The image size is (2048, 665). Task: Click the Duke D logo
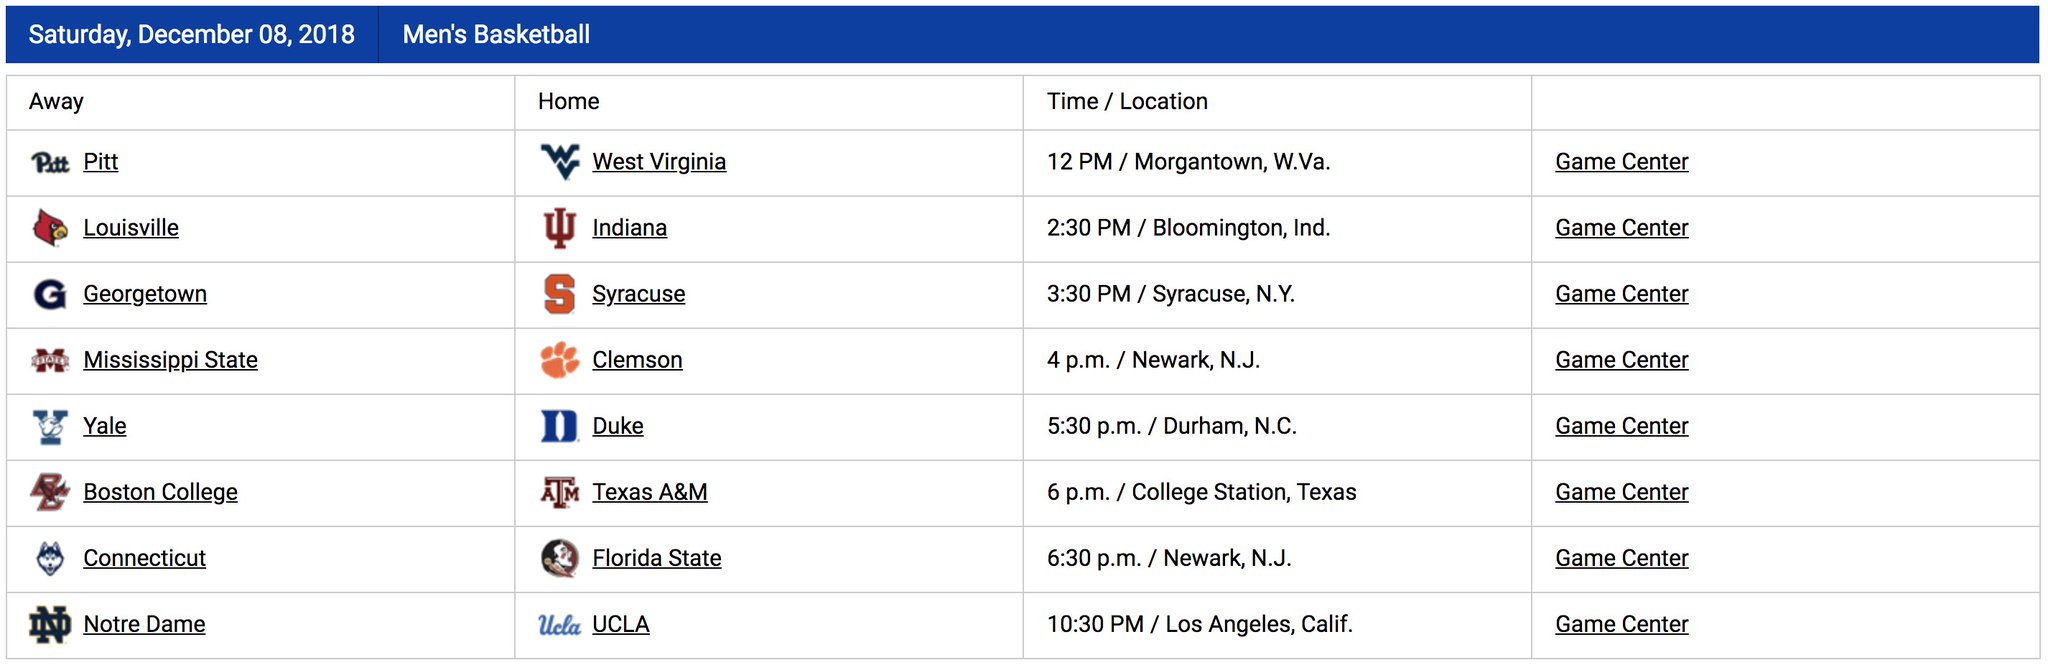point(559,426)
